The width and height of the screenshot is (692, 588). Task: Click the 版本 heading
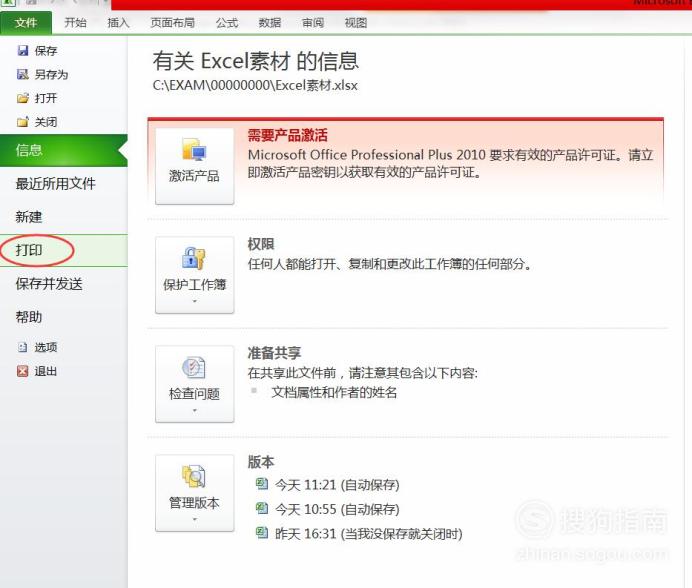[x=261, y=462]
